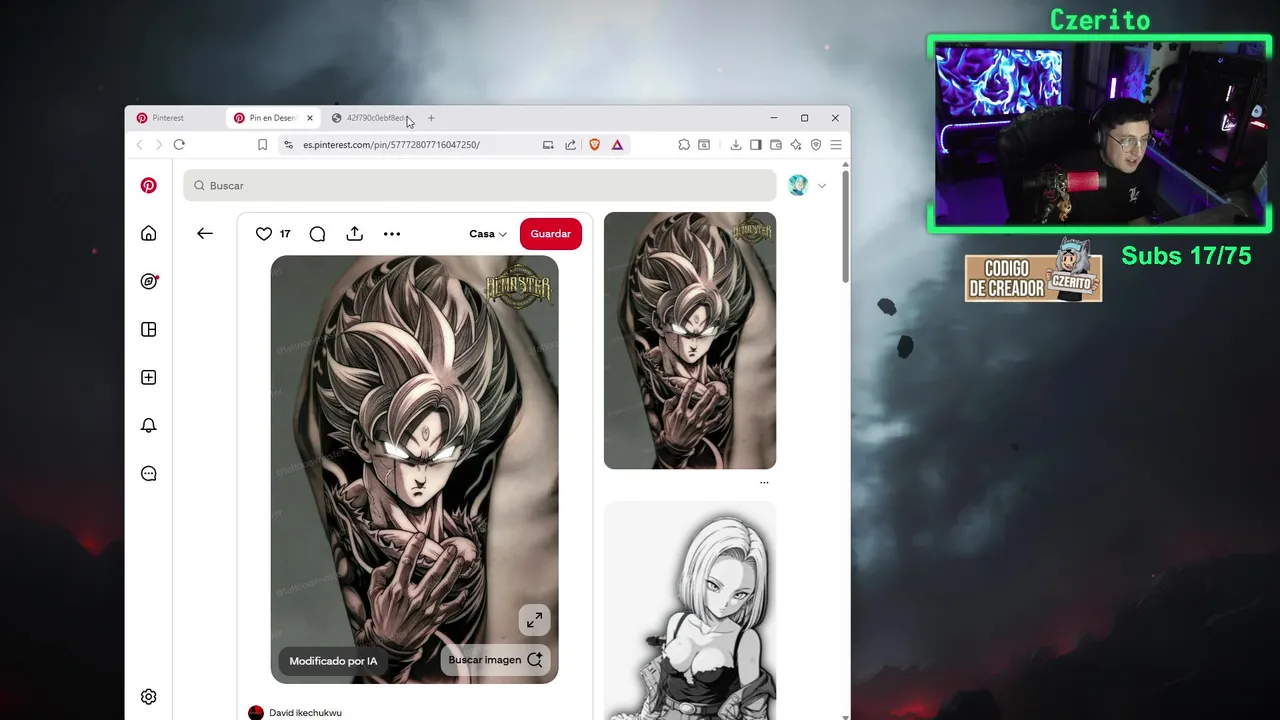Open messages chat bubble icon

point(148,473)
